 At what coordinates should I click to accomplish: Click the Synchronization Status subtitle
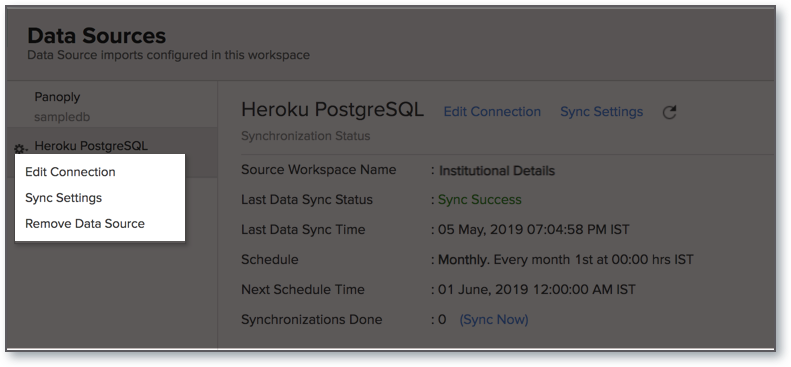tap(306, 136)
